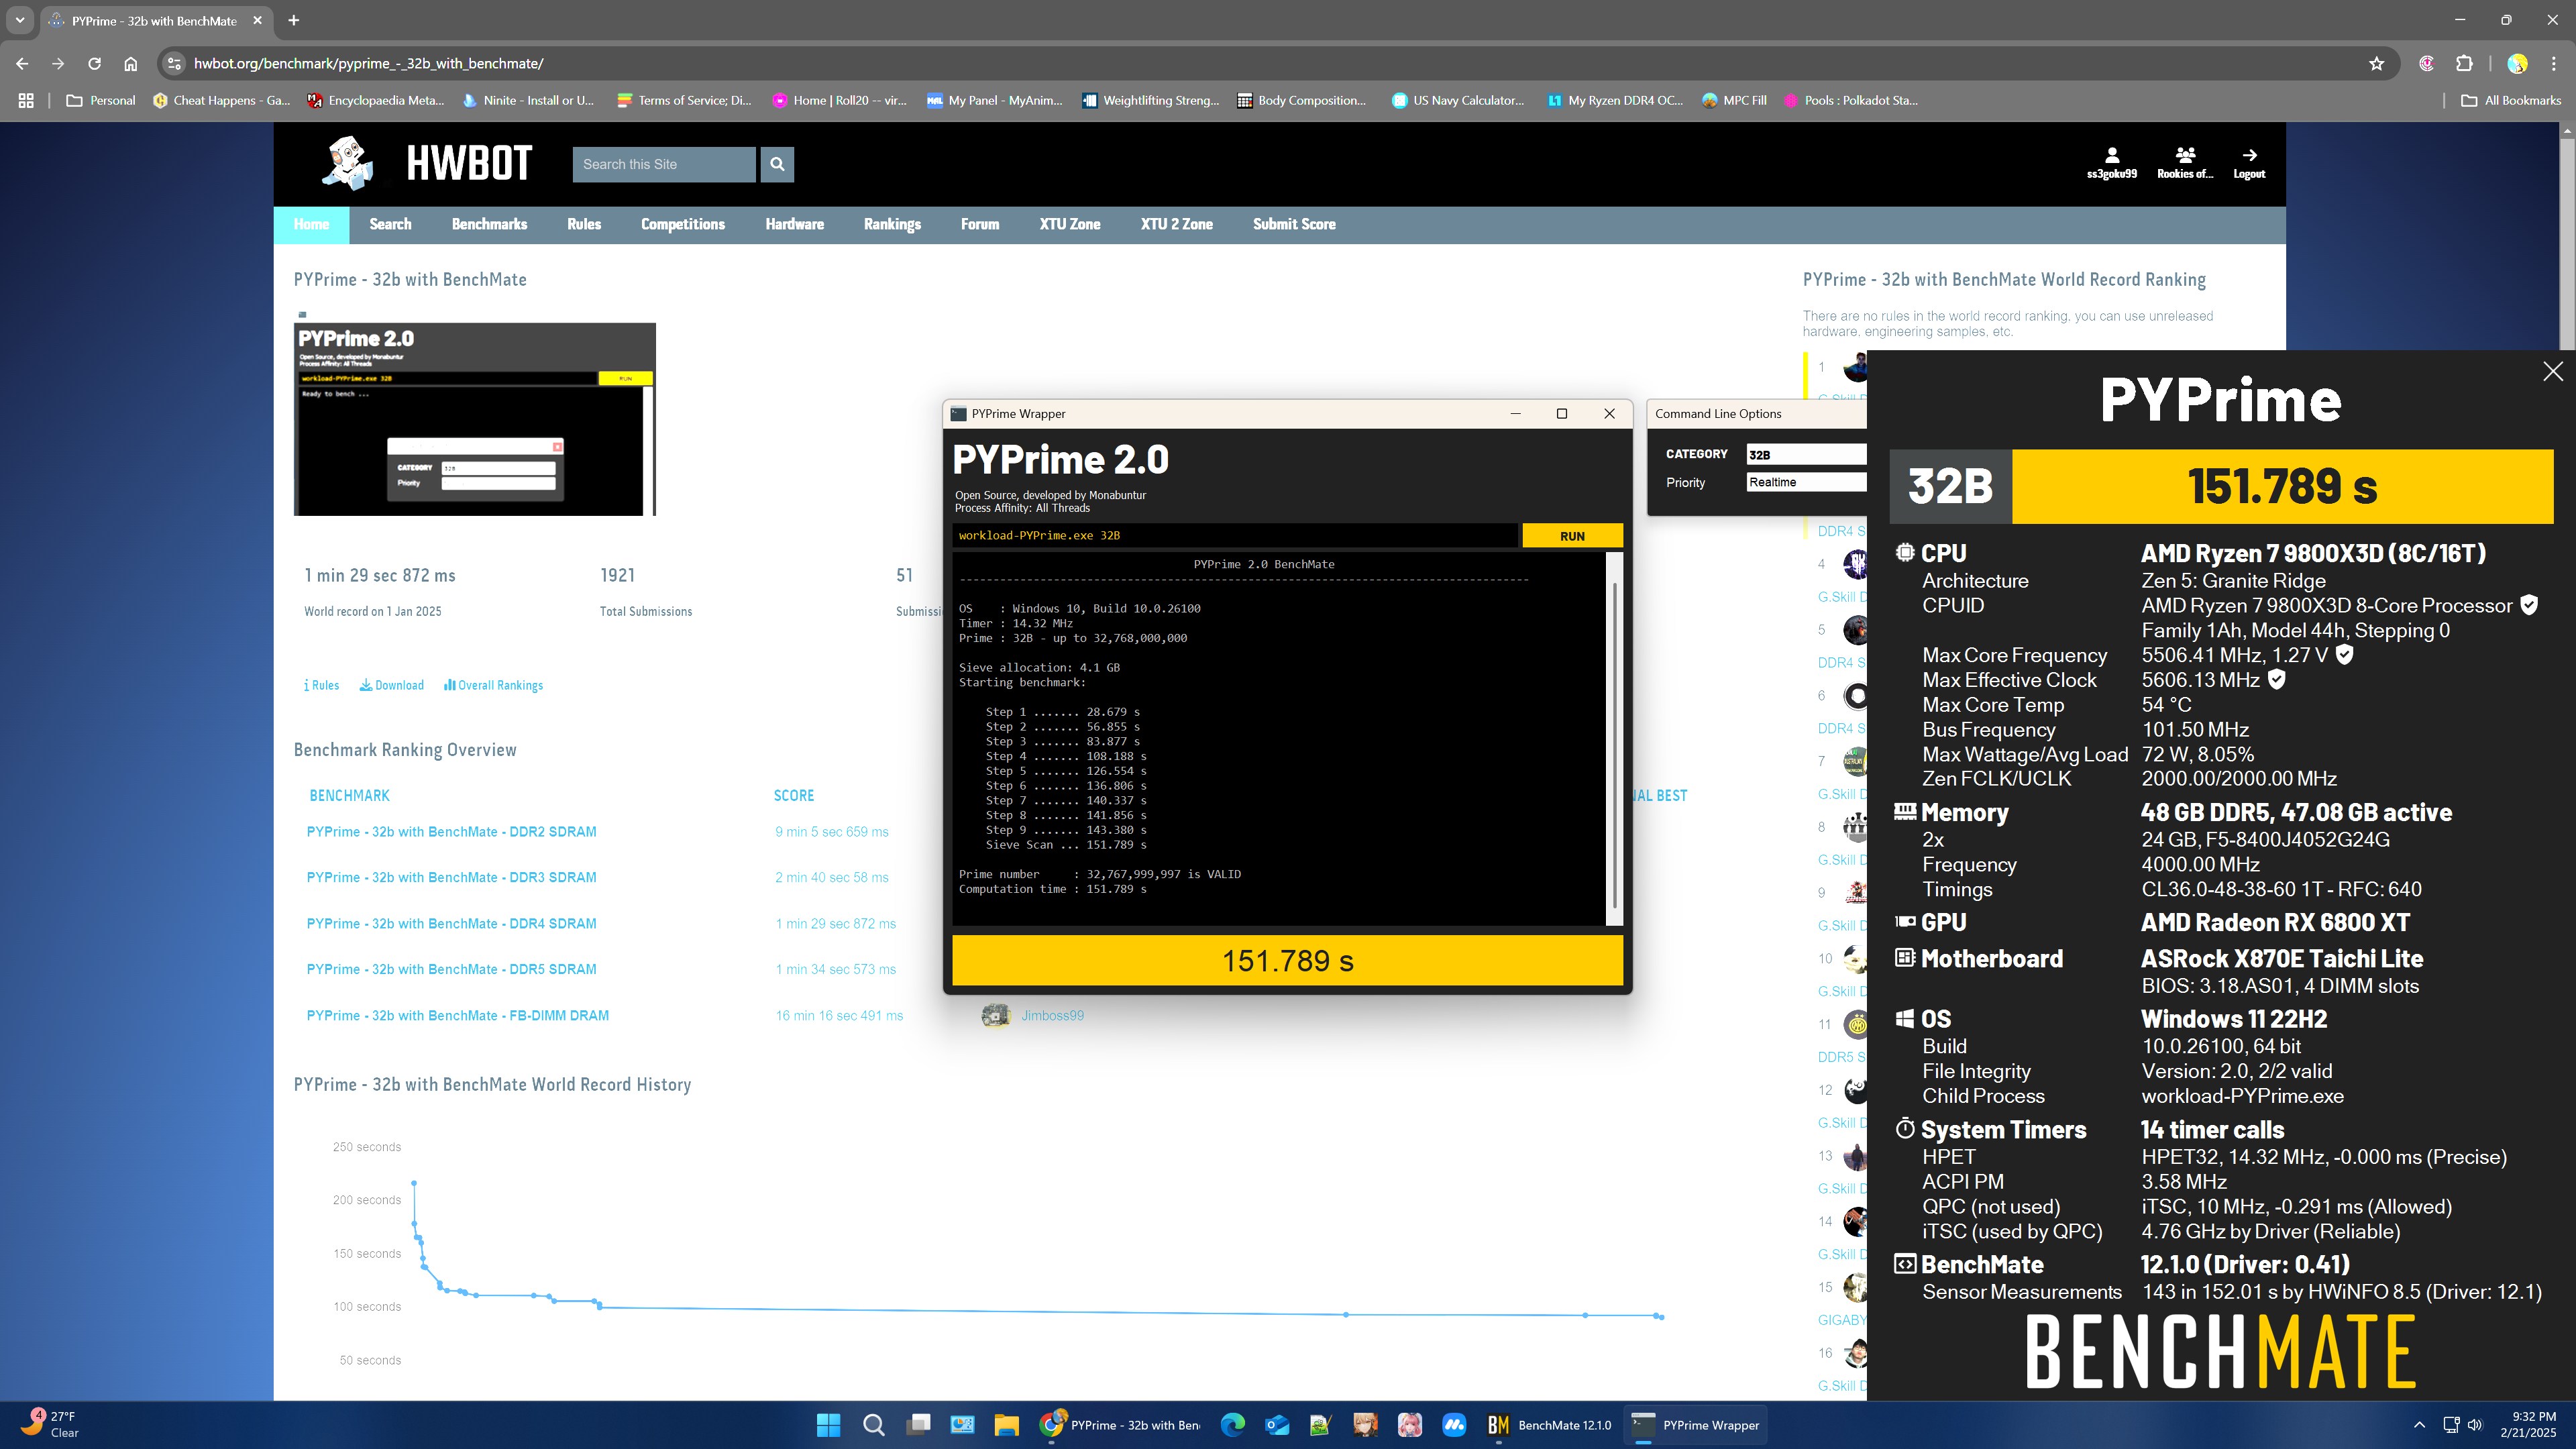
Task: Switch to BenchMate 12.1.0 in taskbar
Action: pyautogui.click(x=1550, y=1425)
